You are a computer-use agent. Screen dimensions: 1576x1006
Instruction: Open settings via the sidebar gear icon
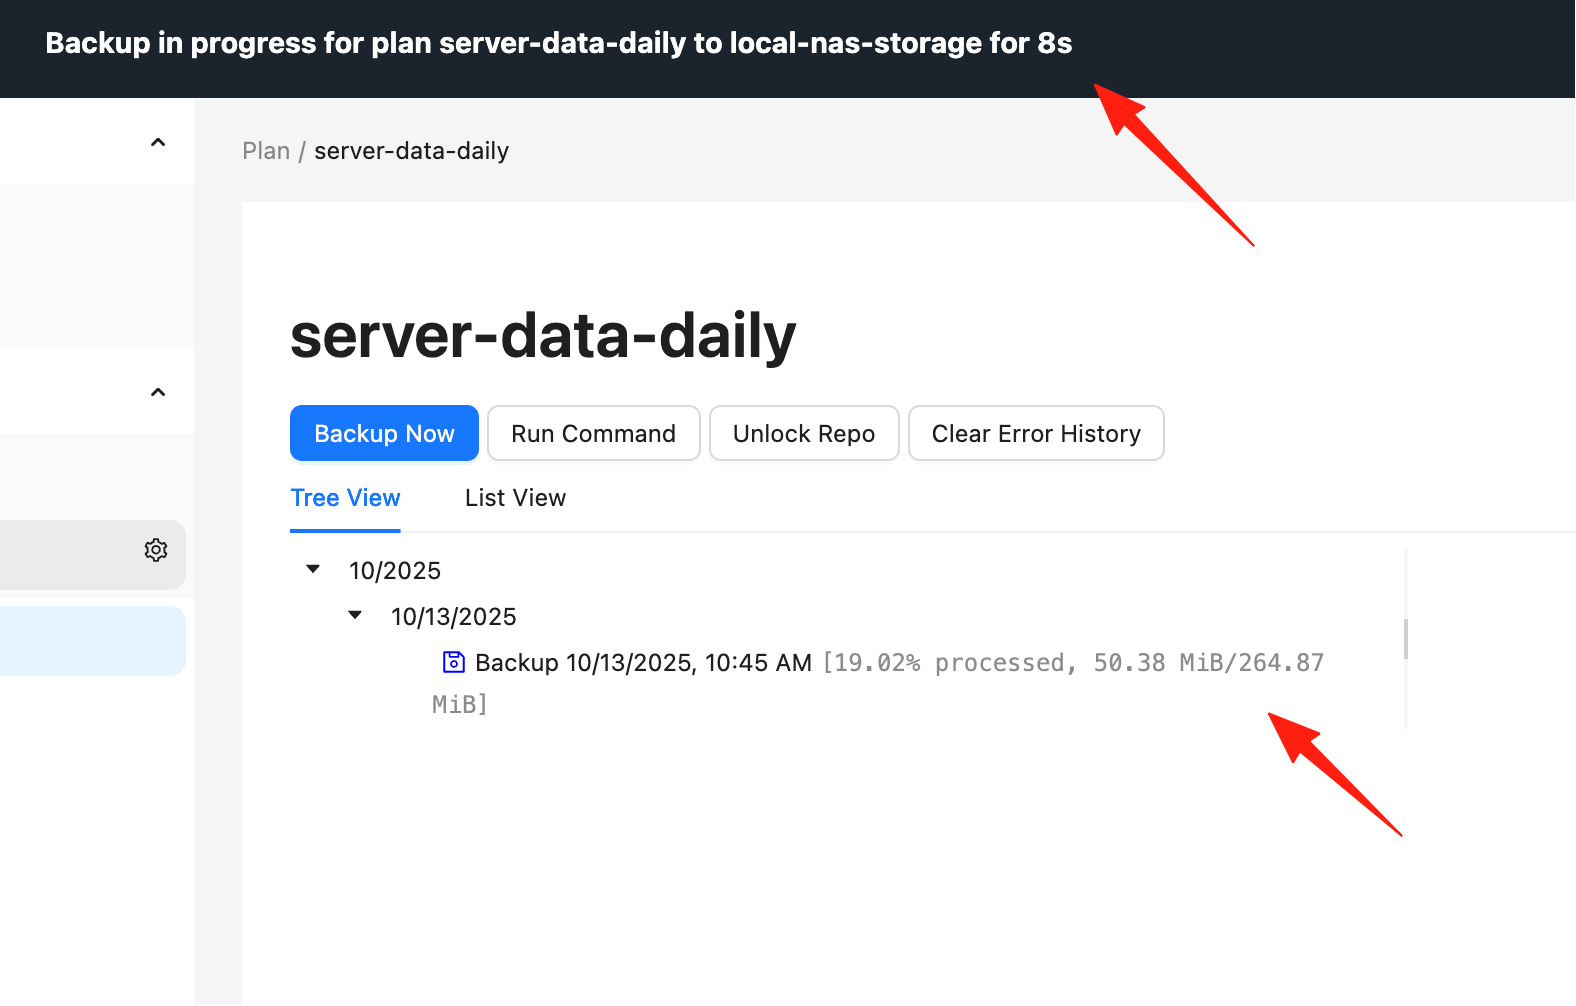[x=156, y=550]
